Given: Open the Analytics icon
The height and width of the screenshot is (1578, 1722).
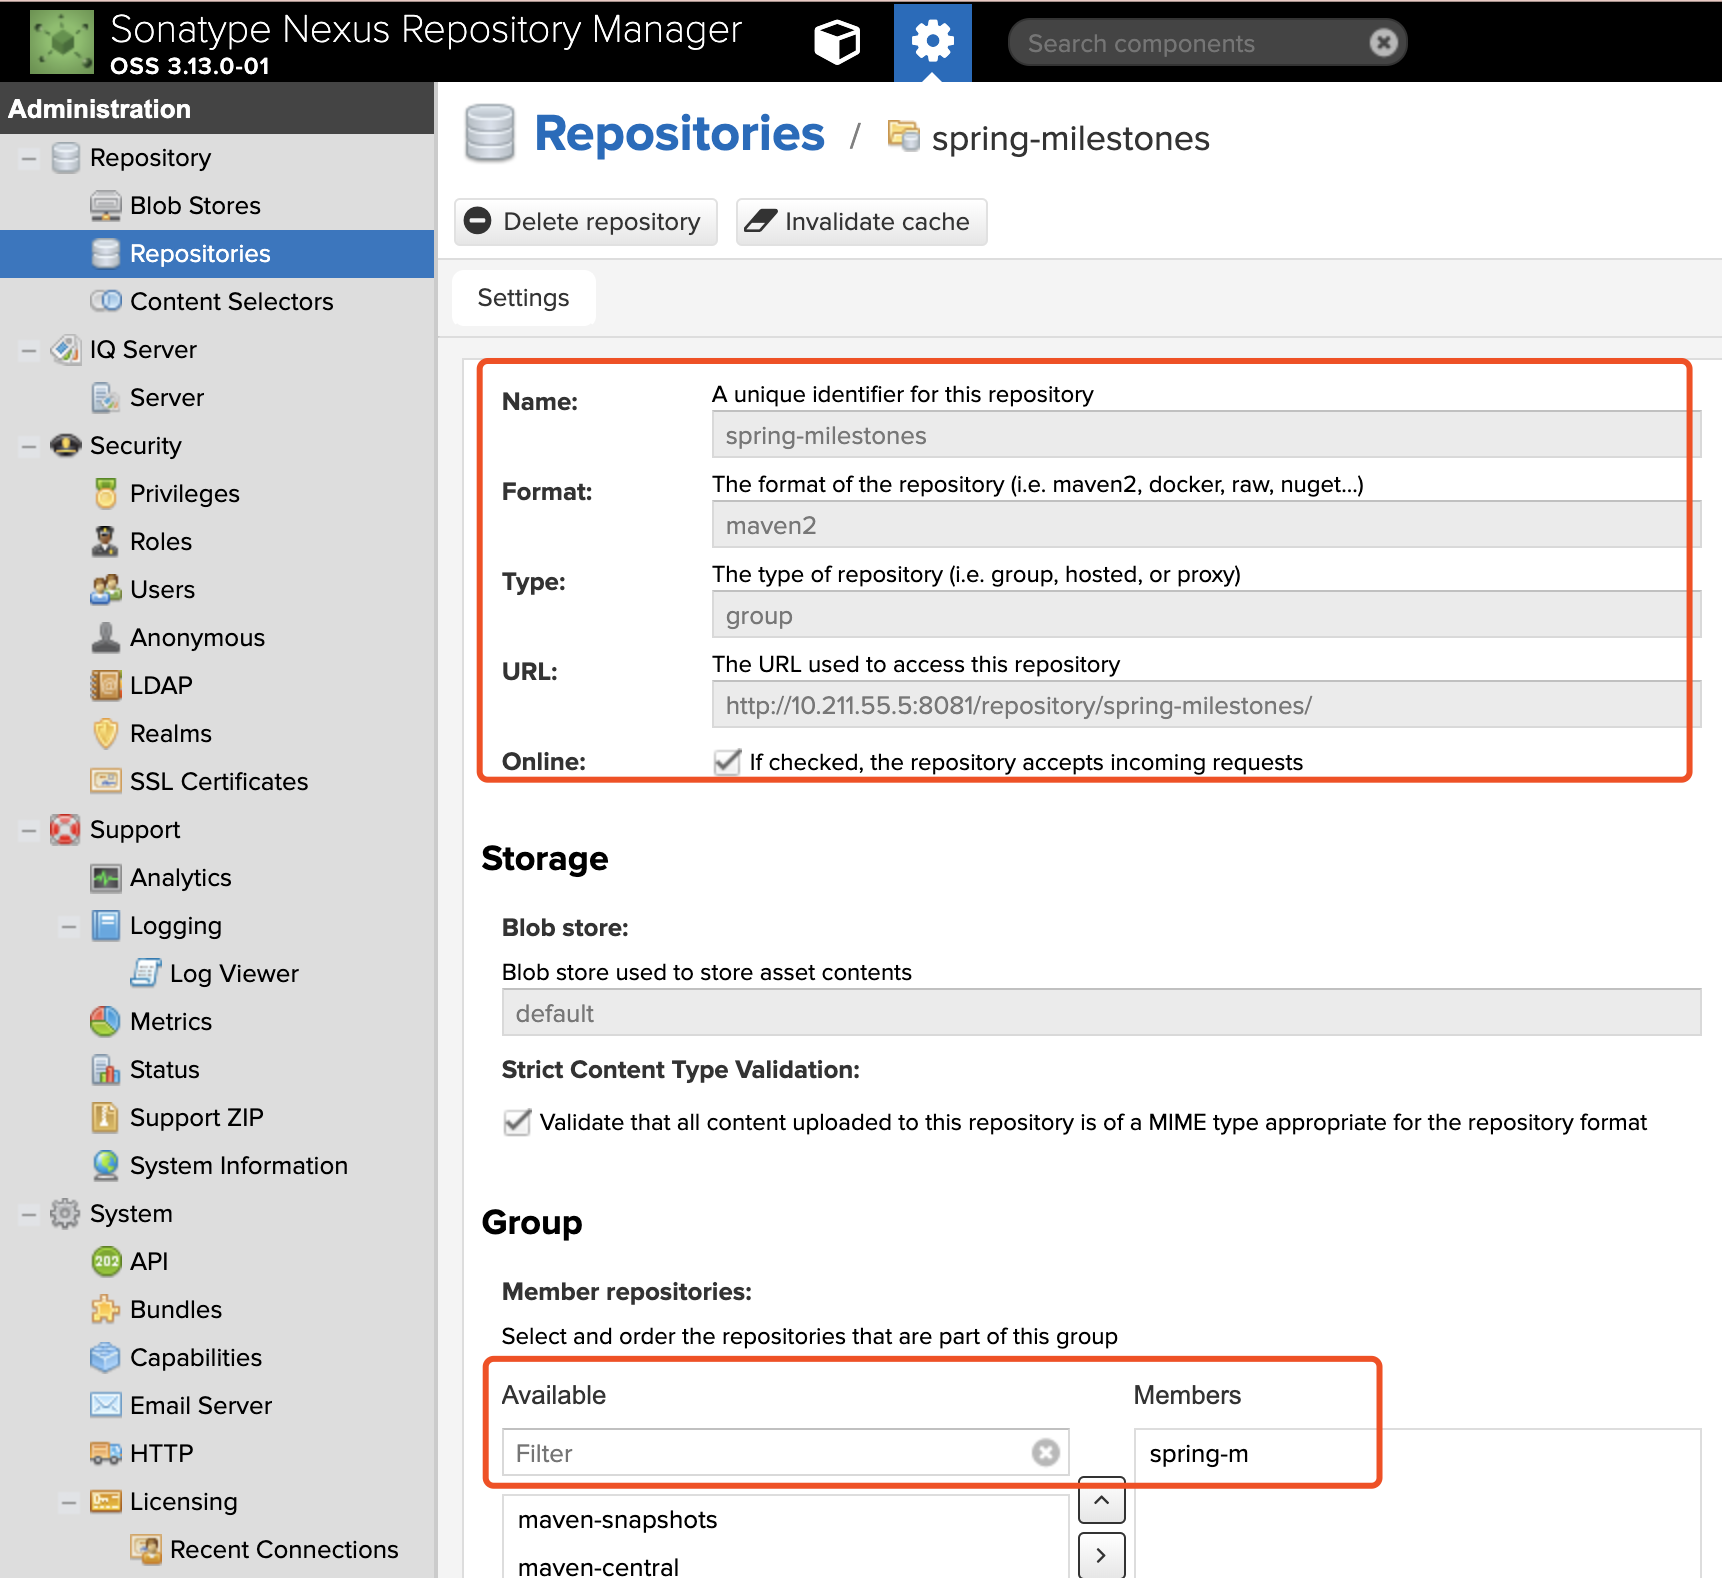Looking at the screenshot, I should (106, 878).
